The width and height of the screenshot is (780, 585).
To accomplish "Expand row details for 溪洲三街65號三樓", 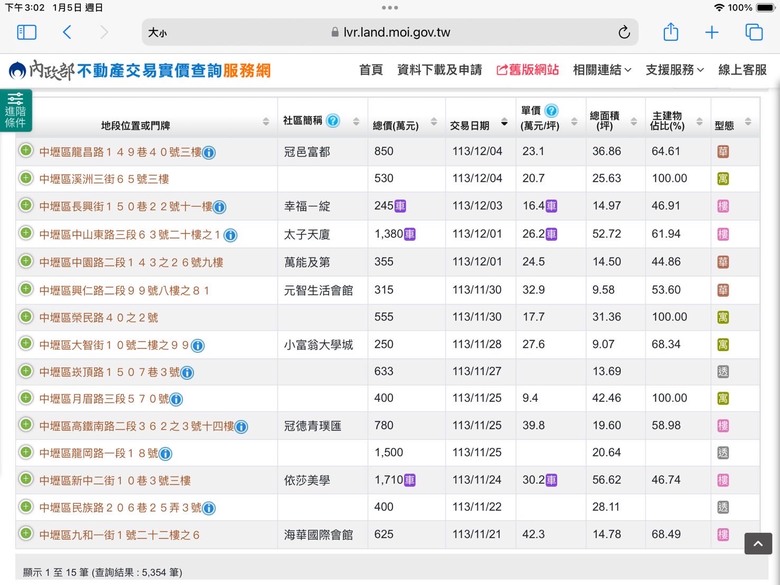I will pos(25,178).
